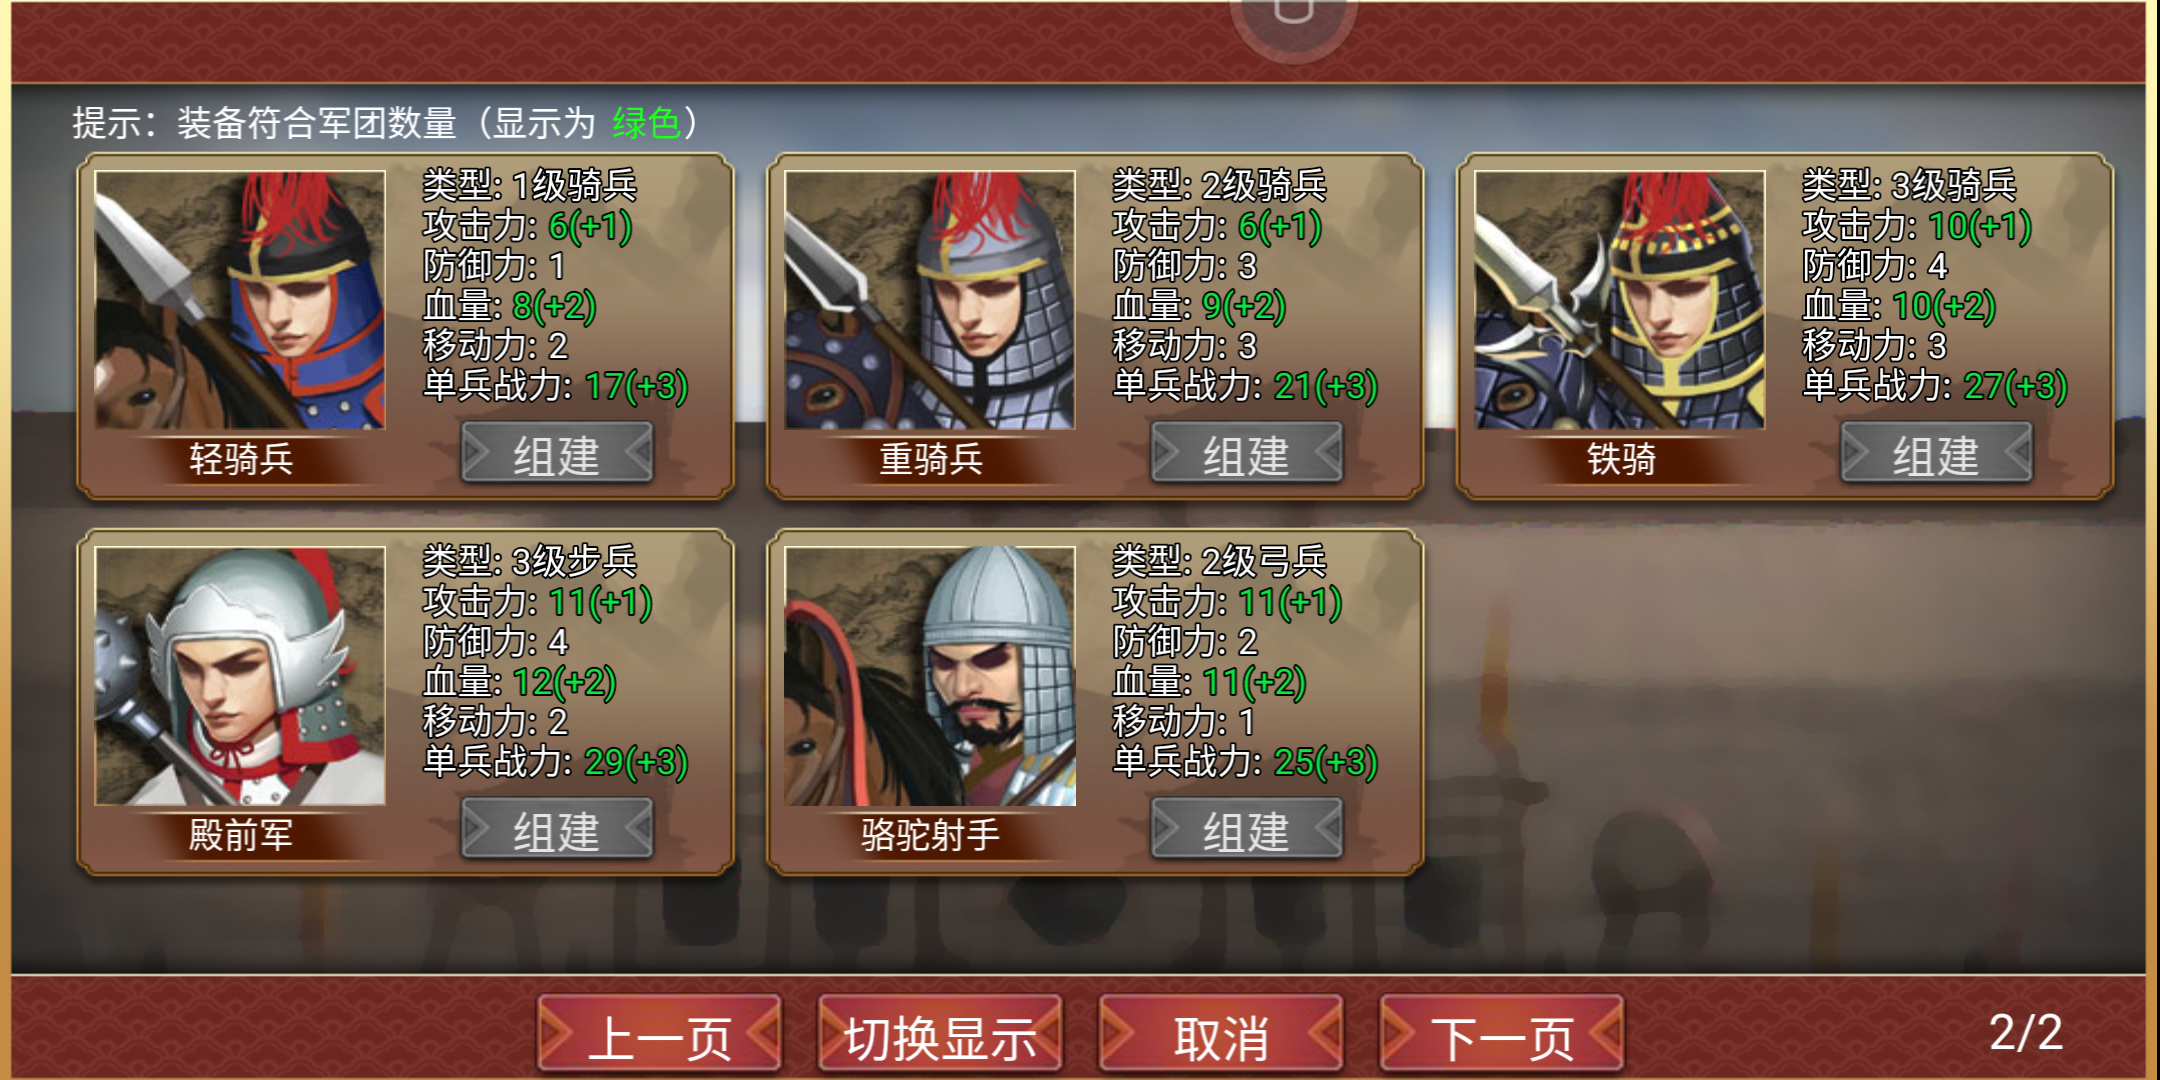The width and height of the screenshot is (2160, 1080).
Task: Form the 重骑兵 unit with 组建
Action: coord(1246,453)
